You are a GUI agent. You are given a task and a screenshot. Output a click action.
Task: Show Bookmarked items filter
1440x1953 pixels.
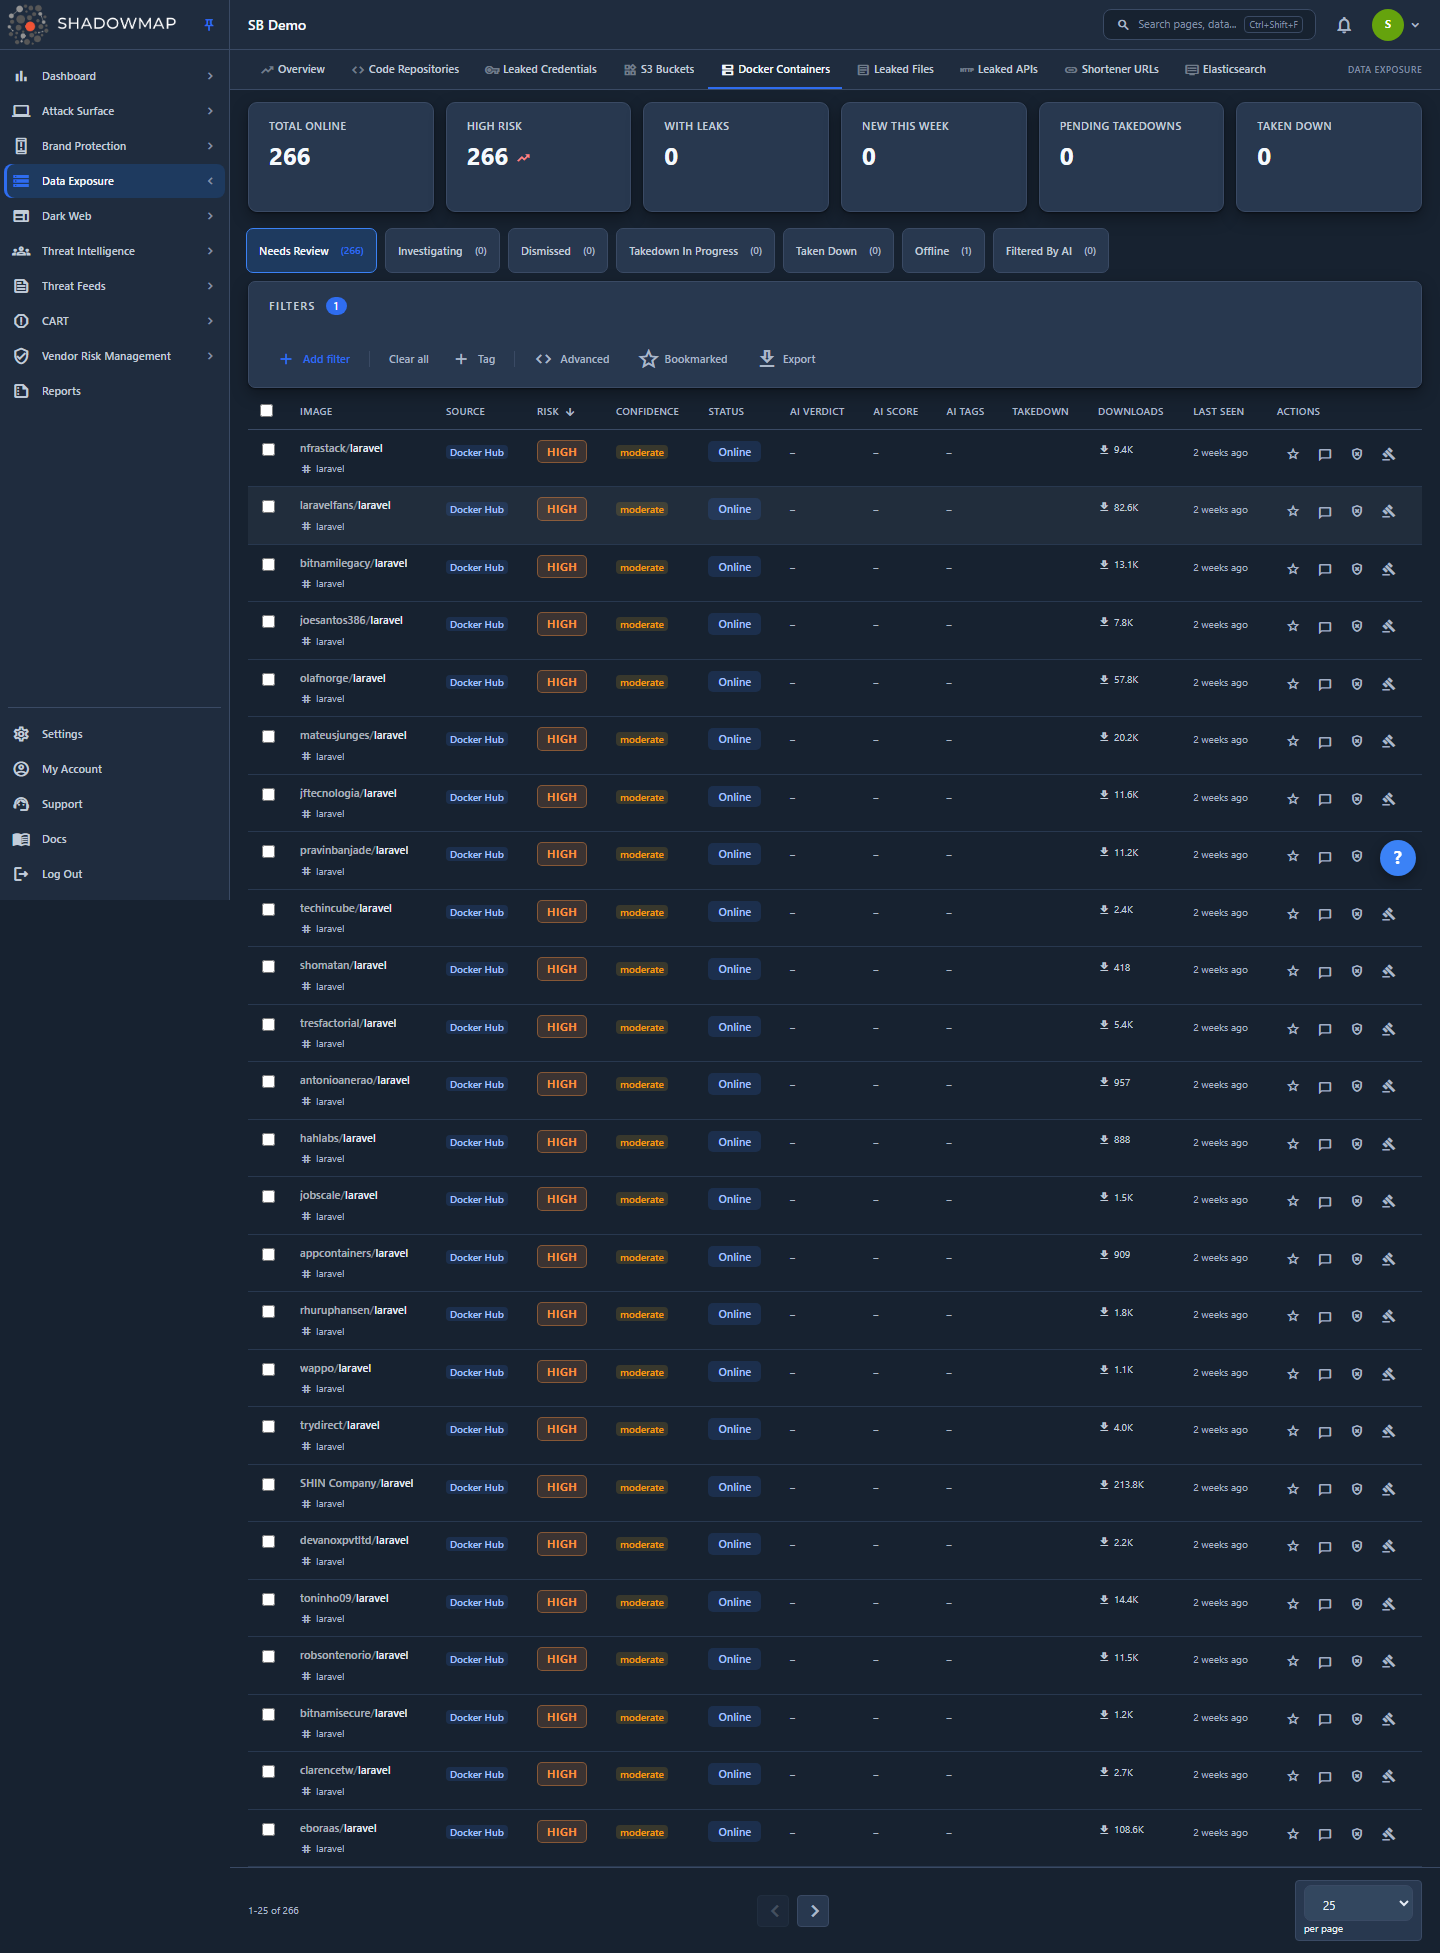tap(683, 359)
